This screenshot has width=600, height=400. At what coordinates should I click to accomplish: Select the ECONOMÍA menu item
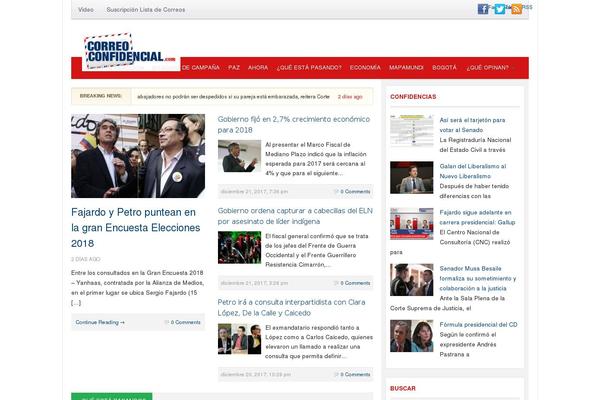[365, 67]
